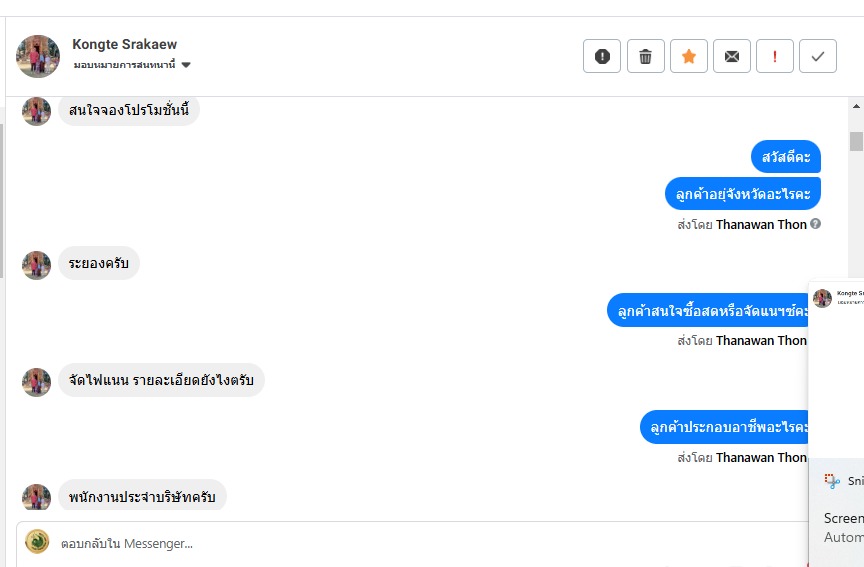Click customer avatar next to ระยองครับ message
The width and height of the screenshot is (864, 567).
click(x=37, y=265)
